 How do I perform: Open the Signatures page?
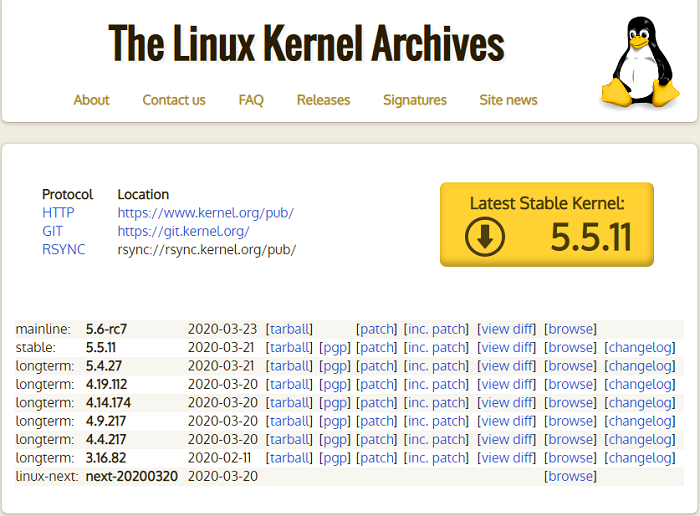(415, 100)
